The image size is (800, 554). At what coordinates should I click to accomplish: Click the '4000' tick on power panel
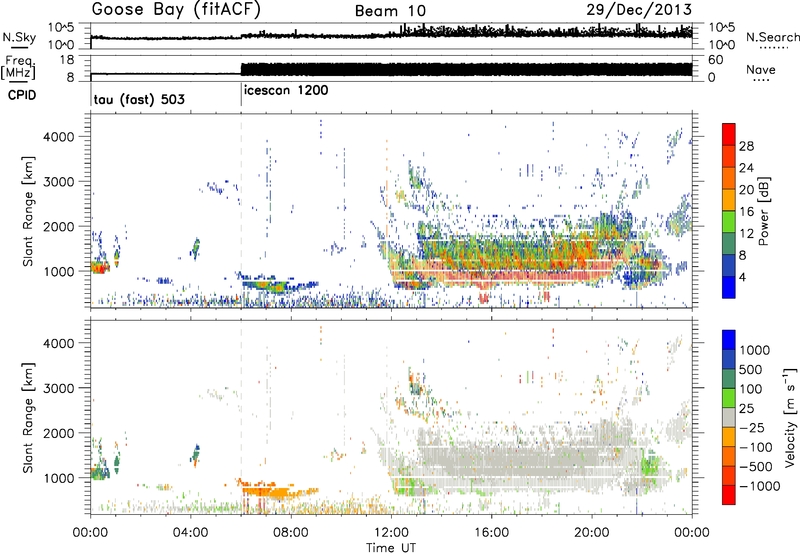point(59,137)
